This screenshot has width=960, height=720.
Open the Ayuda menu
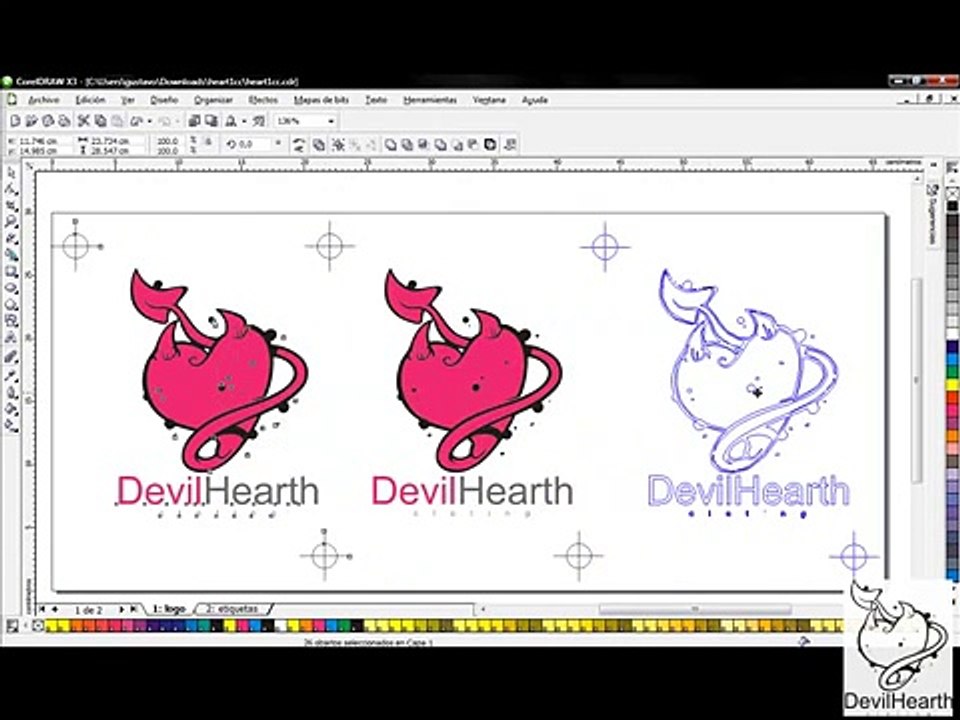point(534,100)
